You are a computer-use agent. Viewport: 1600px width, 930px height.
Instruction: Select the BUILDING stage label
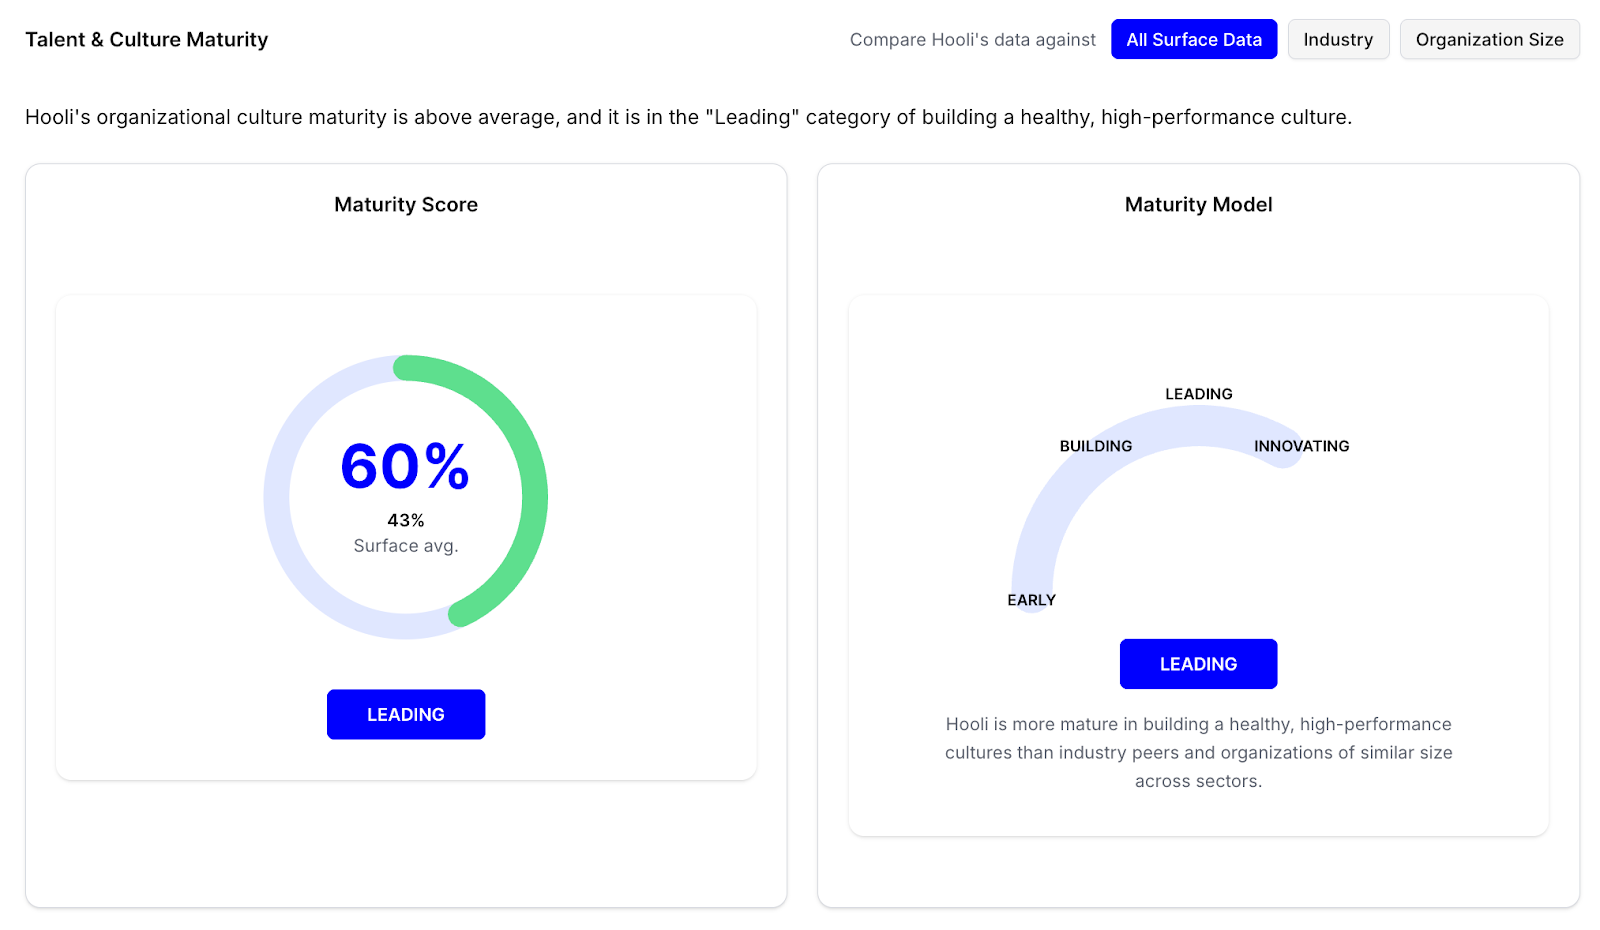point(1096,446)
